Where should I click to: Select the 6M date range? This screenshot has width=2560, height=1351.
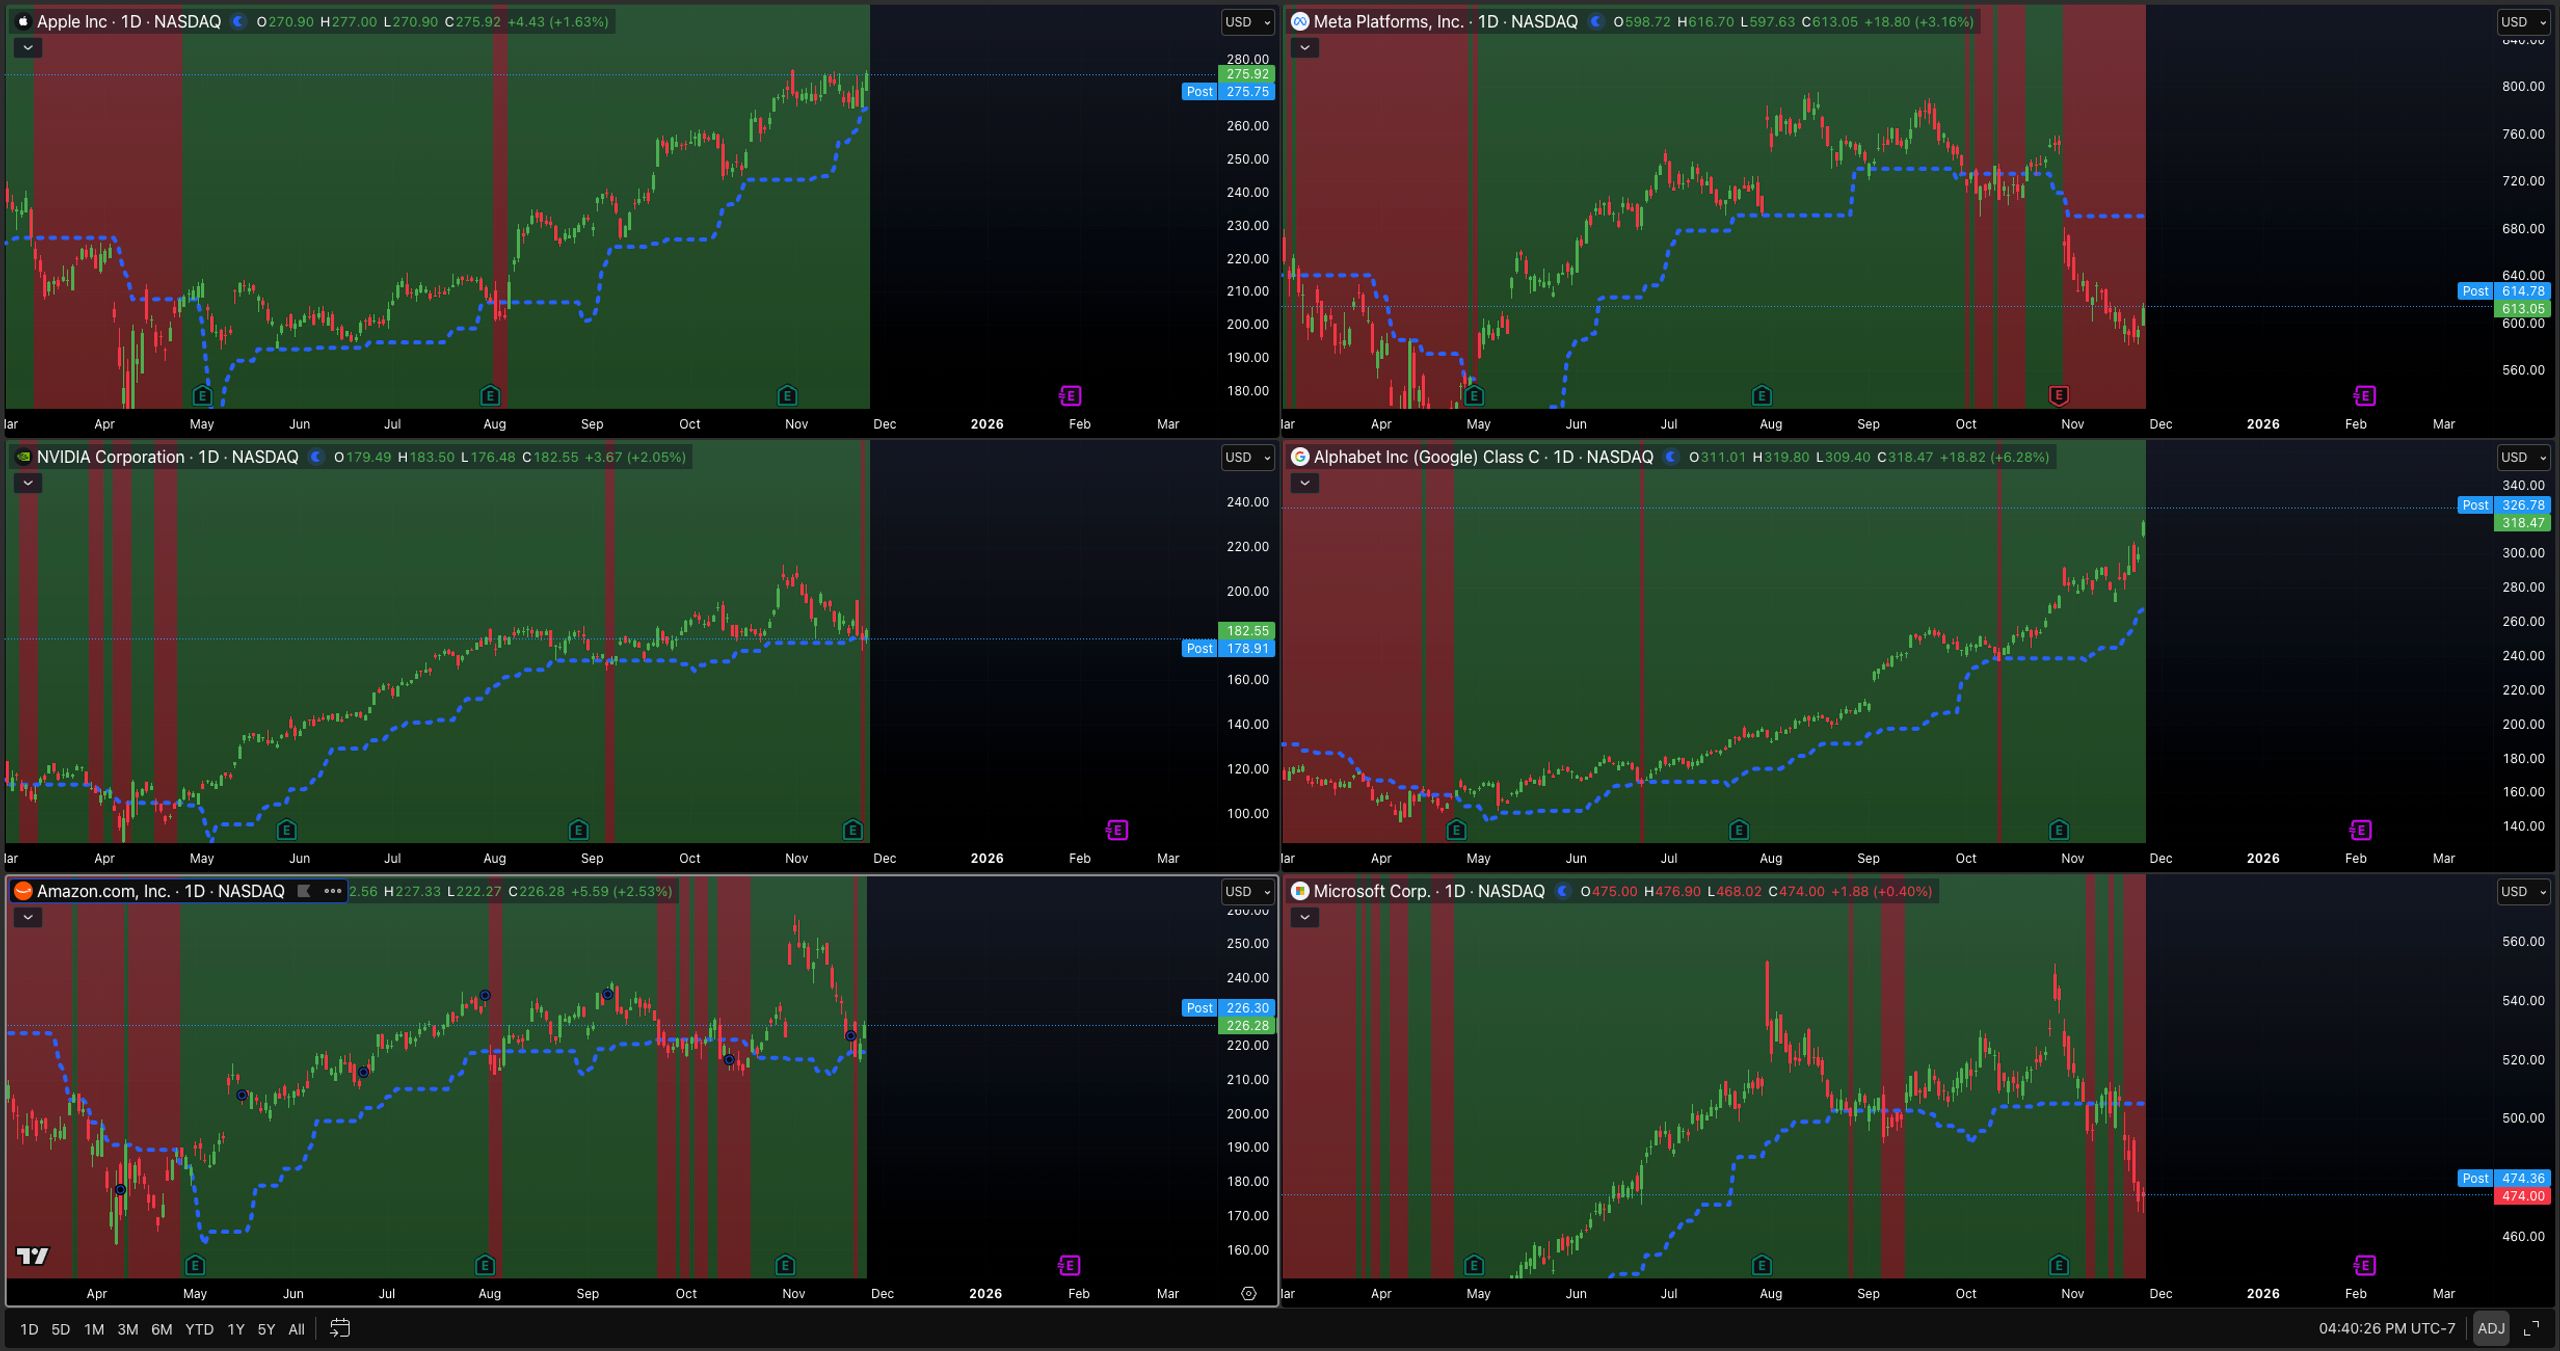click(x=162, y=1329)
